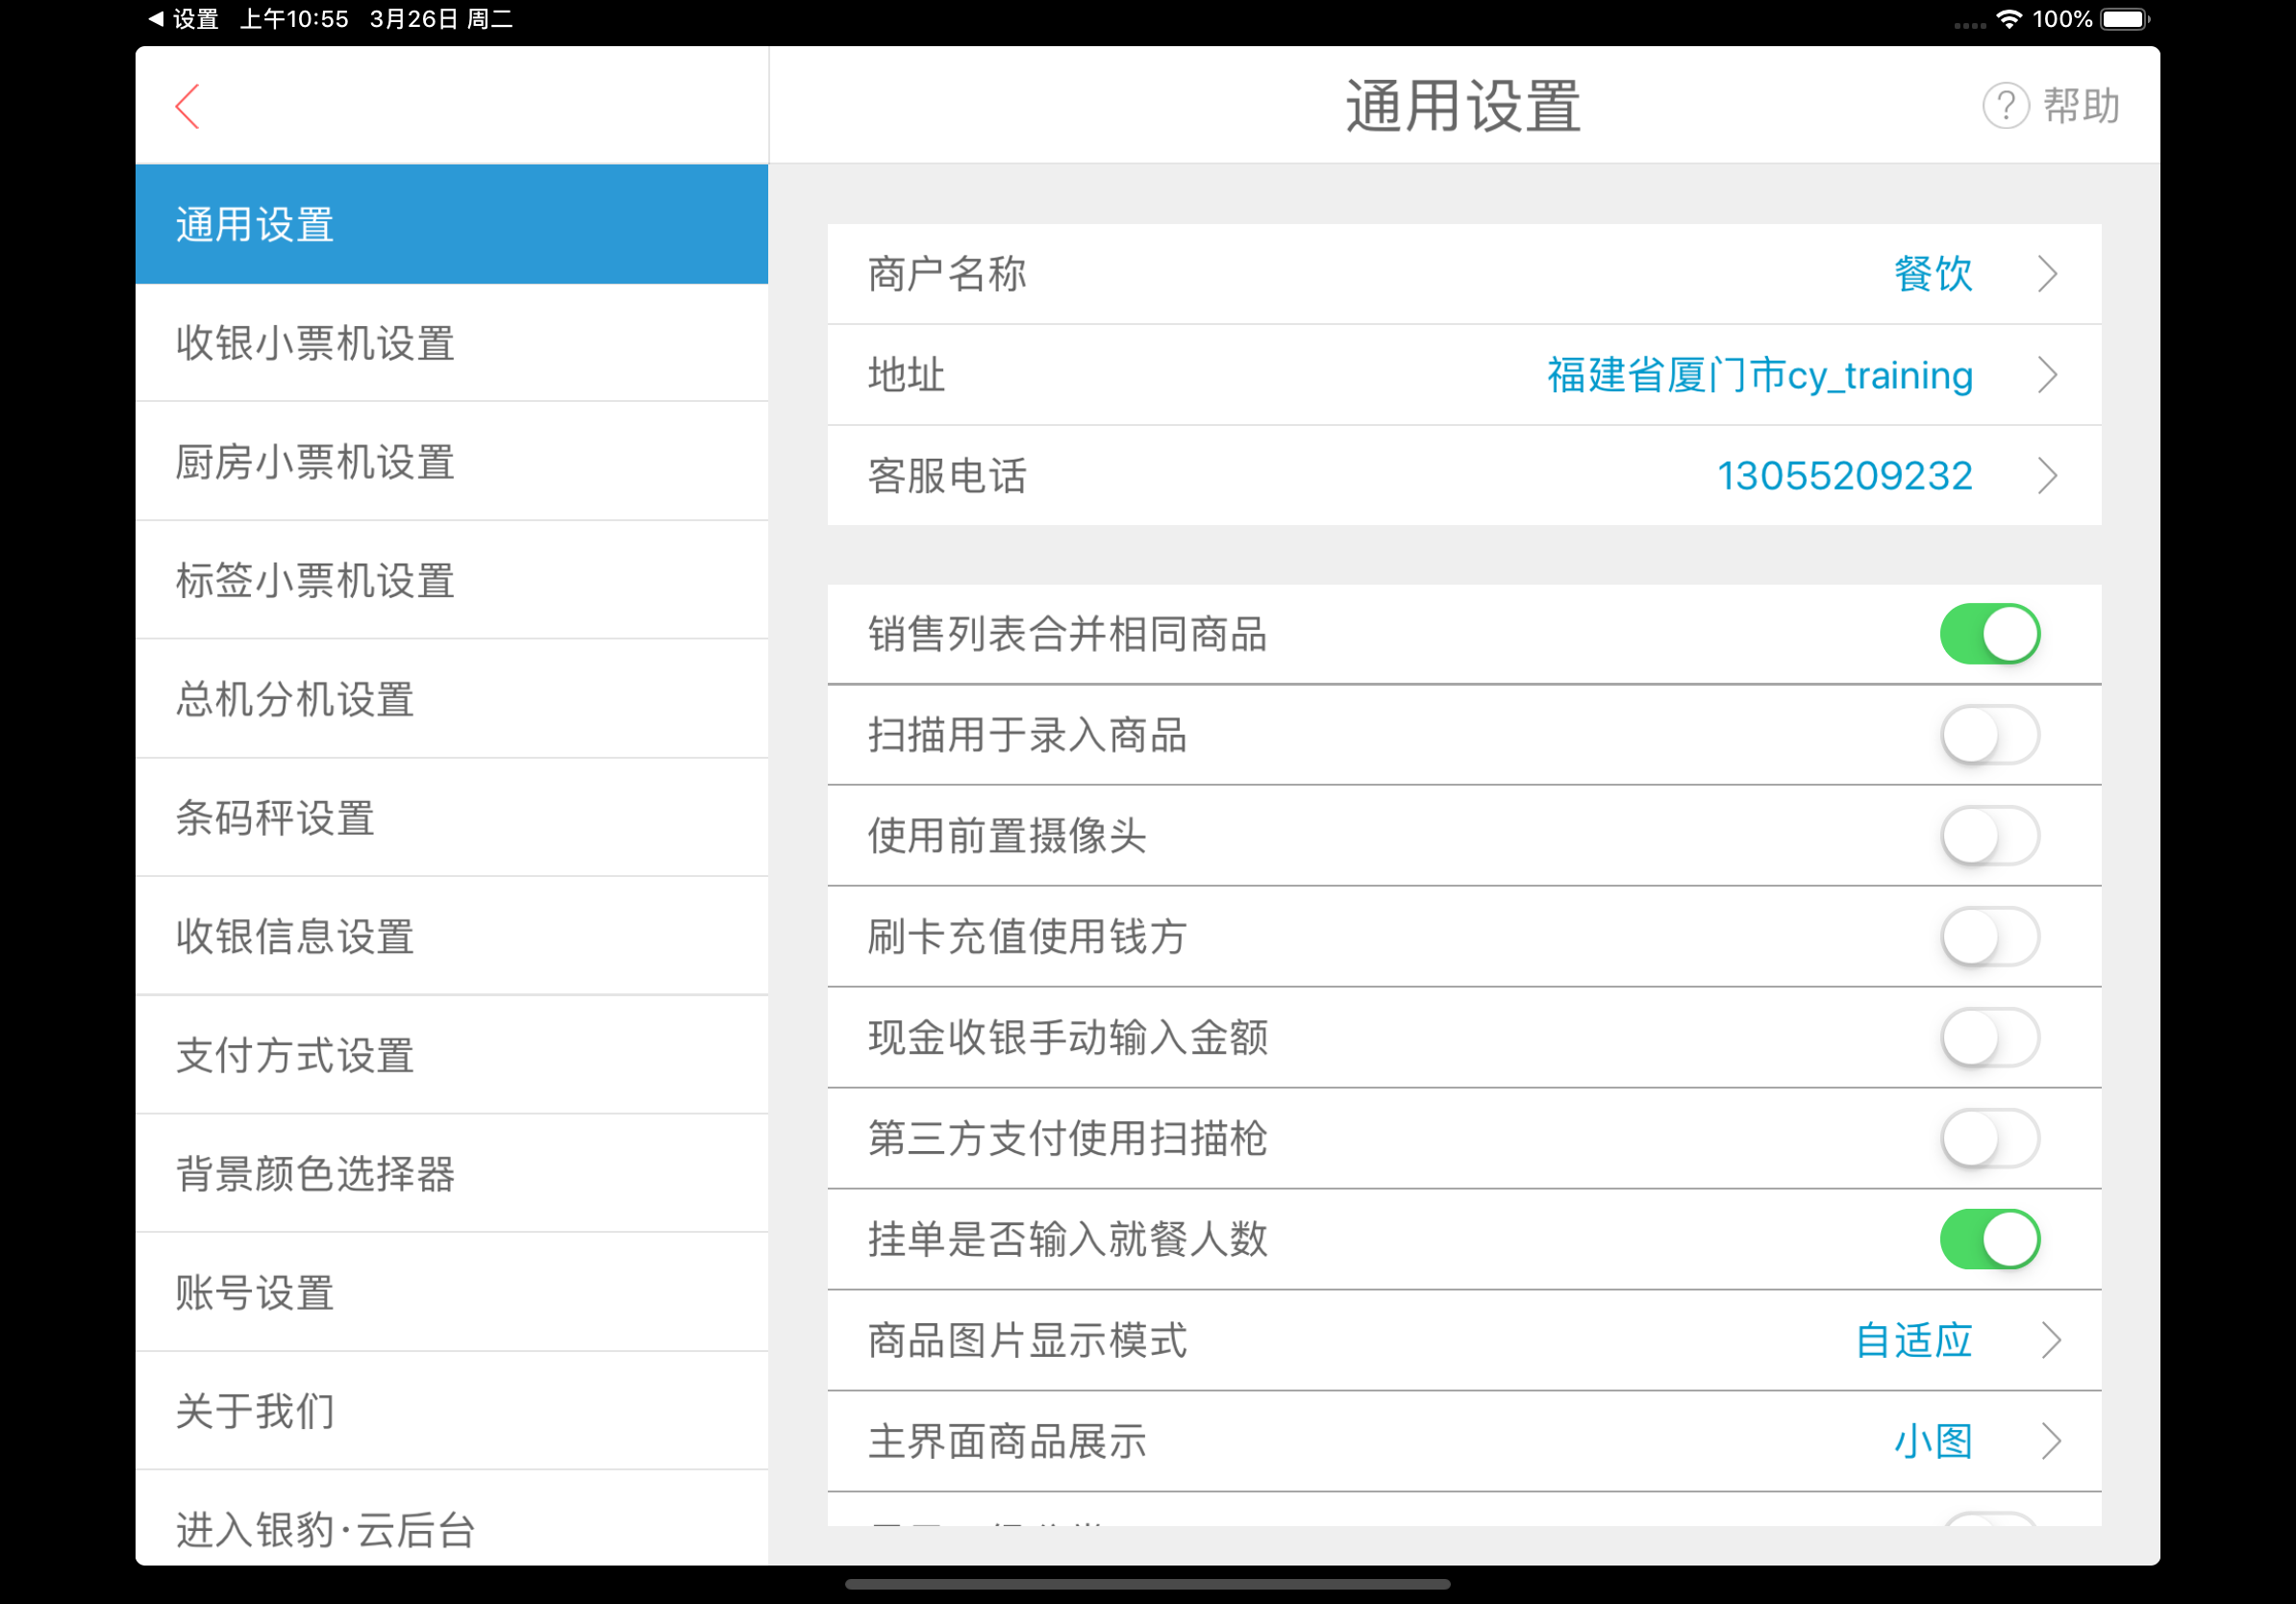Image resolution: width=2296 pixels, height=1604 pixels.
Task: Enable manual cash amount input toggle
Action: (1989, 1038)
